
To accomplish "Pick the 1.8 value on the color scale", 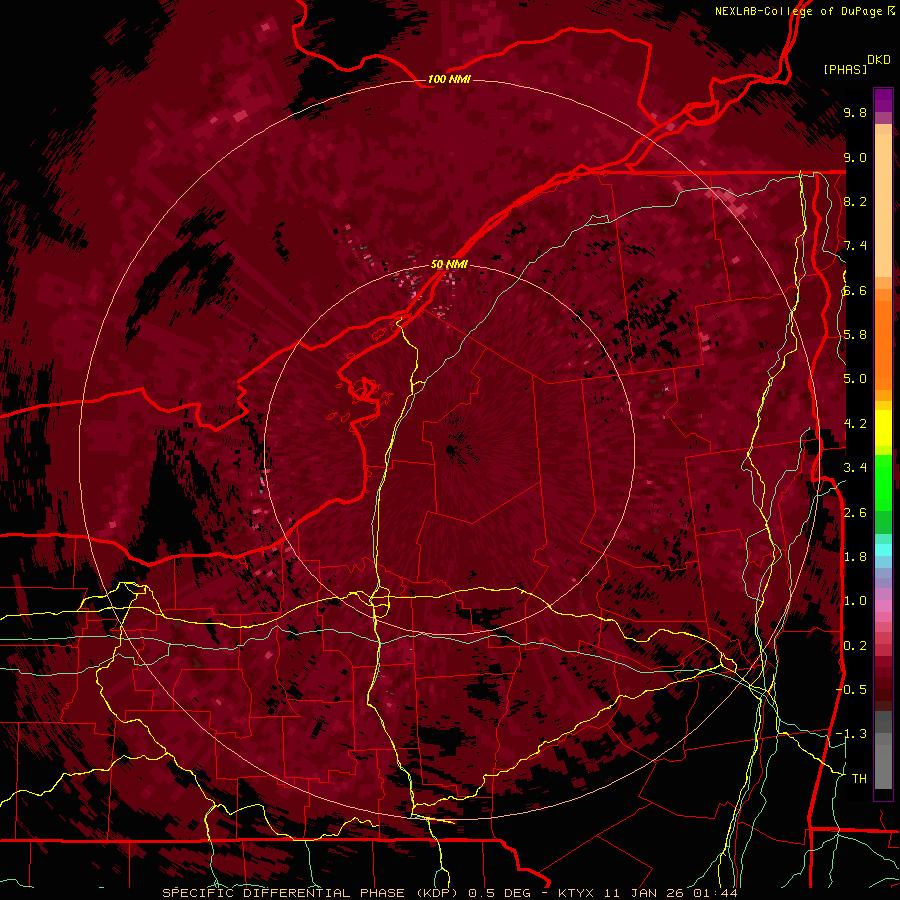I will point(855,557).
